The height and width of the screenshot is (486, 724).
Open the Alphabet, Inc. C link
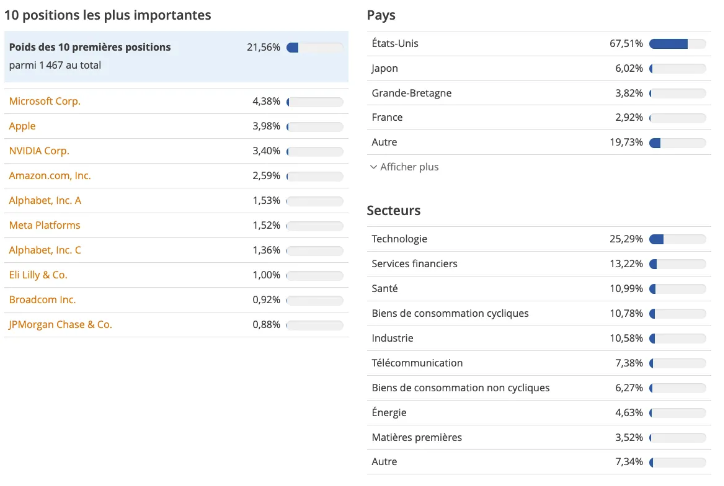coord(45,250)
